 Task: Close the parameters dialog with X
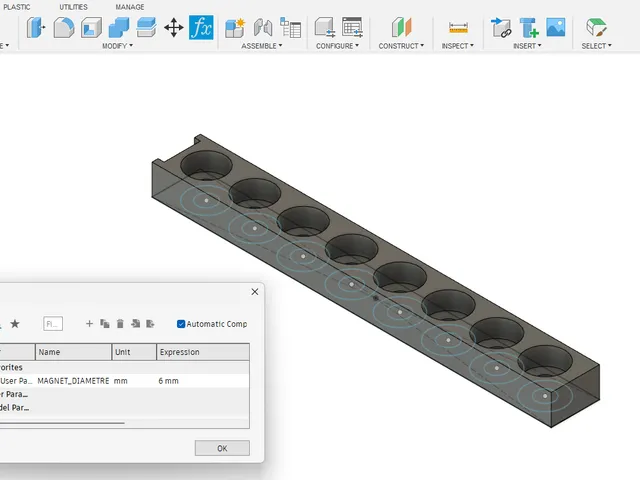255,291
